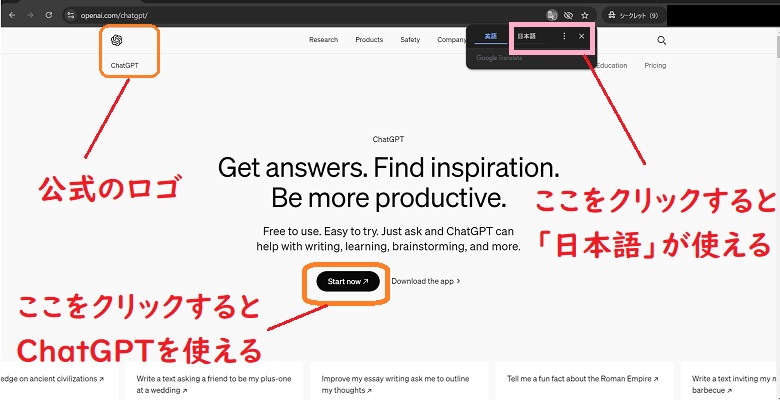Bookmark page with the star icon
The width and height of the screenshot is (780, 400).
585,15
